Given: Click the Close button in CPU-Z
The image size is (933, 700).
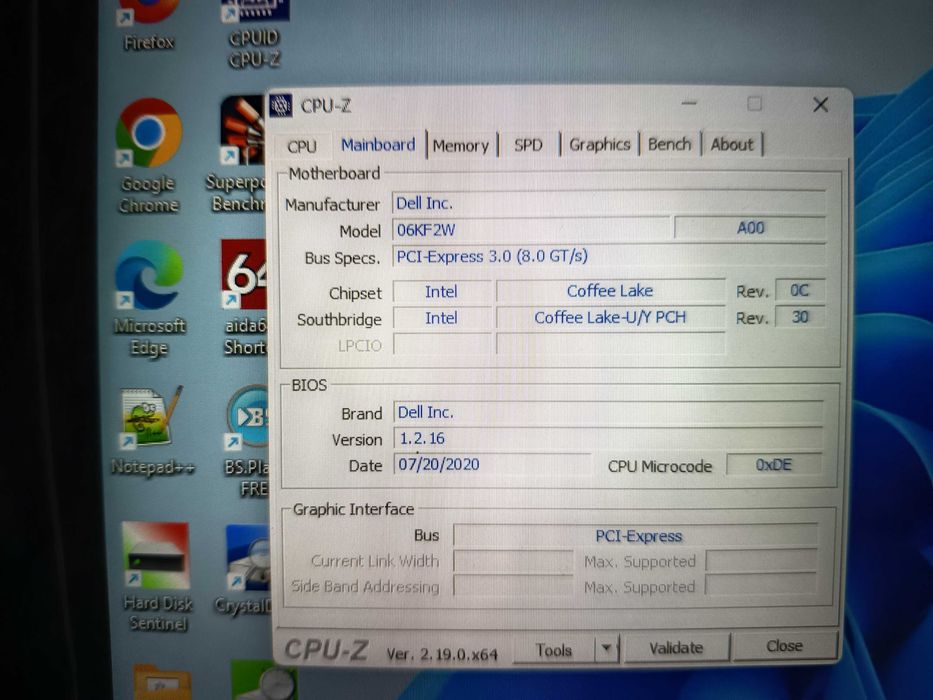Looking at the screenshot, I should 784,646.
